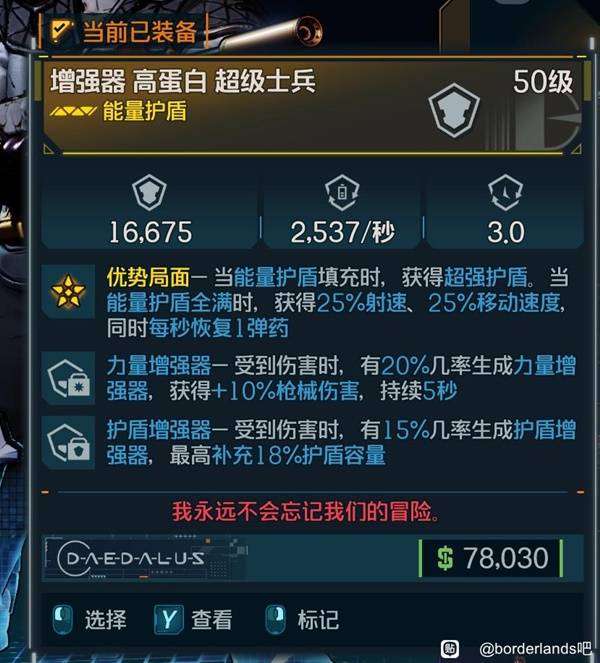Click the left mouse 选择 prompt
This screenshot has width=600, height=663.
[90, 620]
